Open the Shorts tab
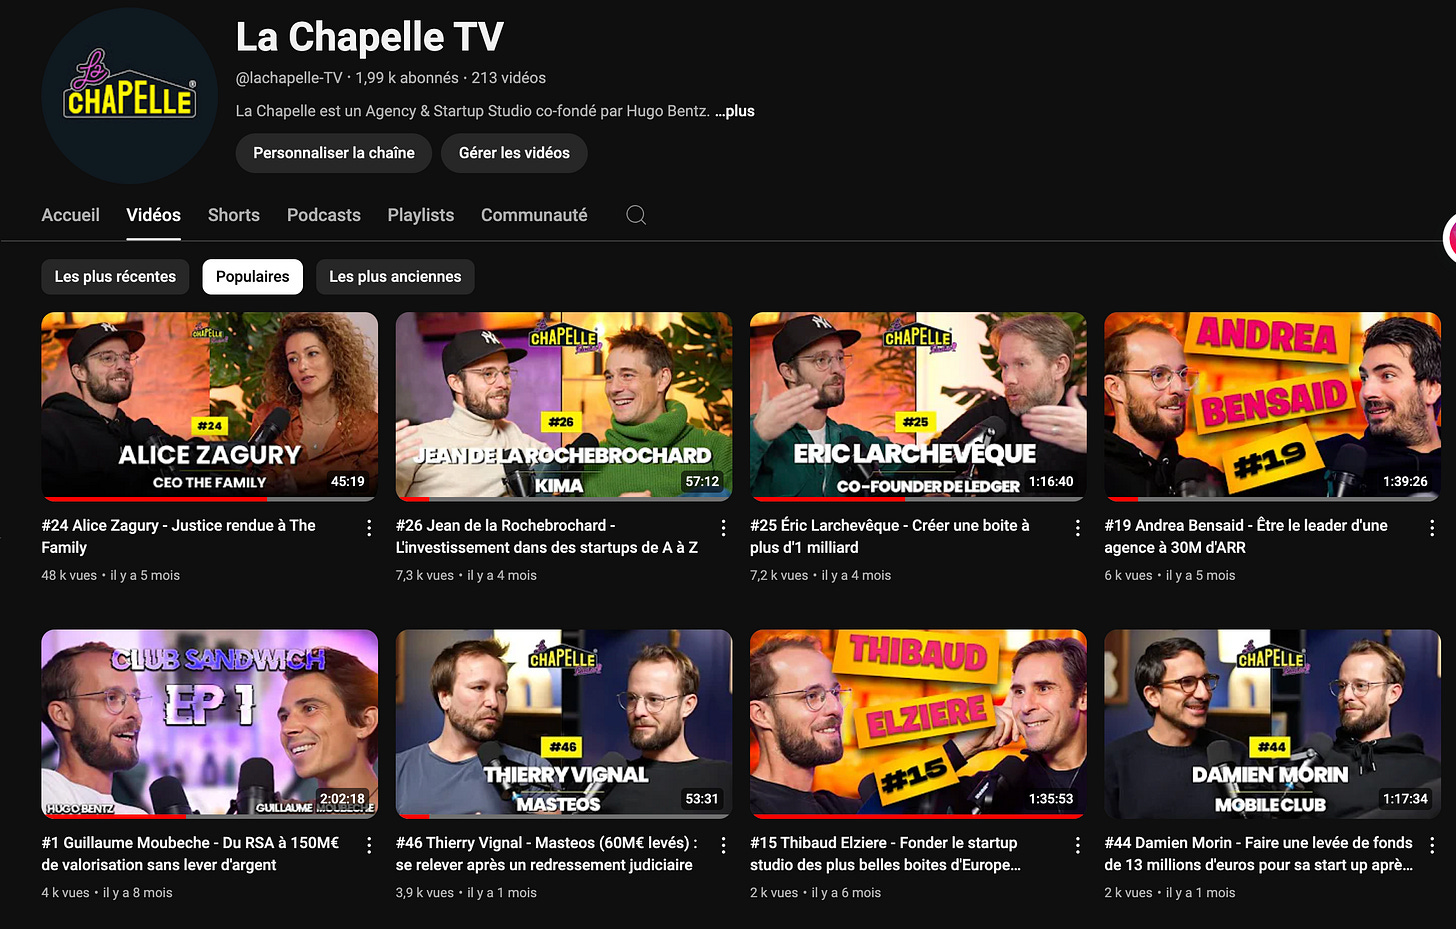Screen dimensions: 1456x929 click(234, 215)
